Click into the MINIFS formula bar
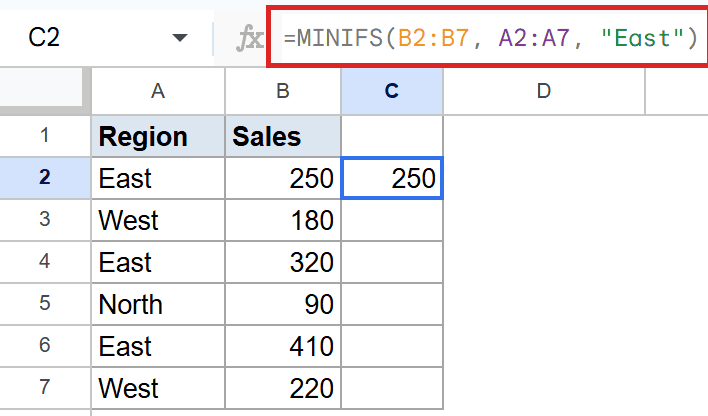Image resolution: width=708 pixels, height=416 pixels. tap(490, 37)
